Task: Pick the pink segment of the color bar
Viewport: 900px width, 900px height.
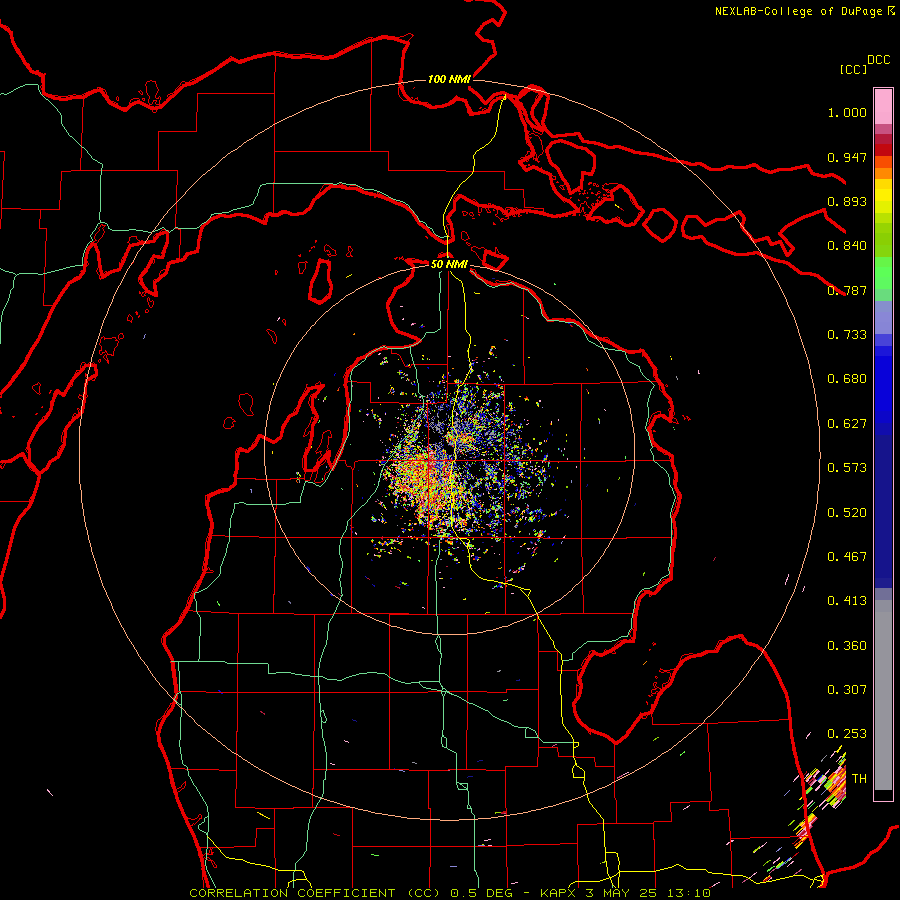Action: point(883,106)
